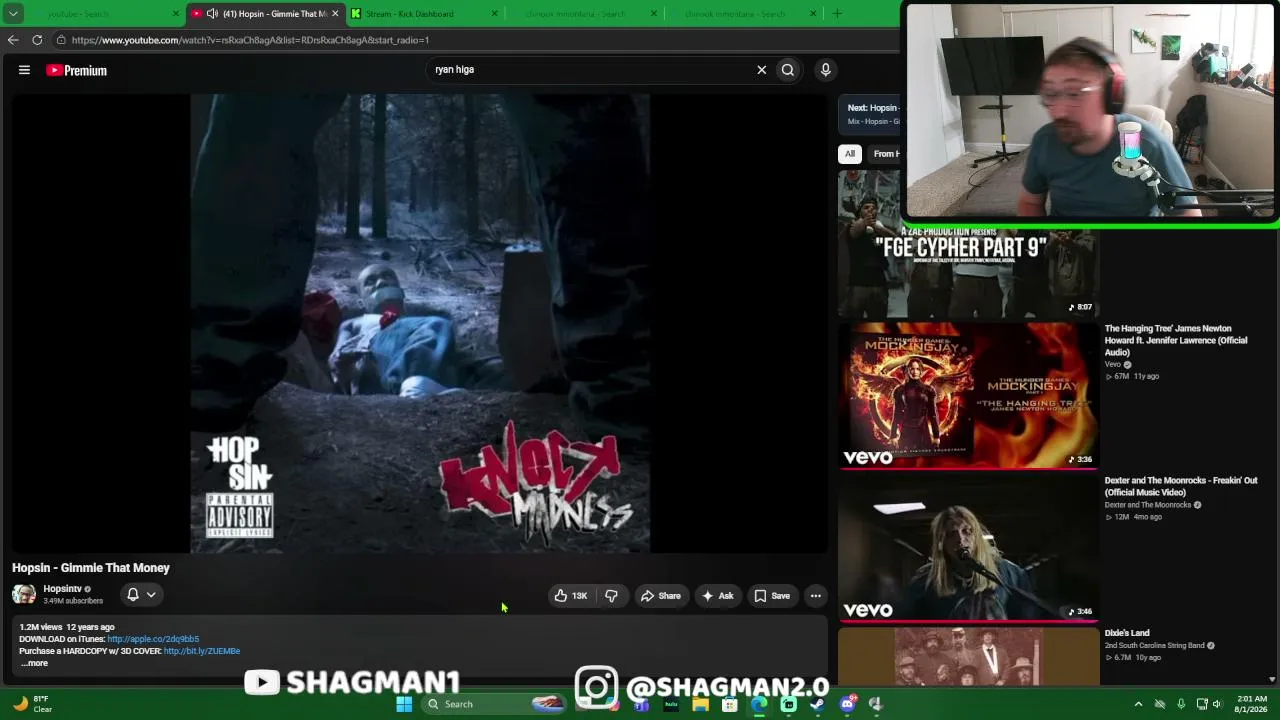Show hidden system tray icons chevron
The image size is (1280, 720).
point(1138,704)
